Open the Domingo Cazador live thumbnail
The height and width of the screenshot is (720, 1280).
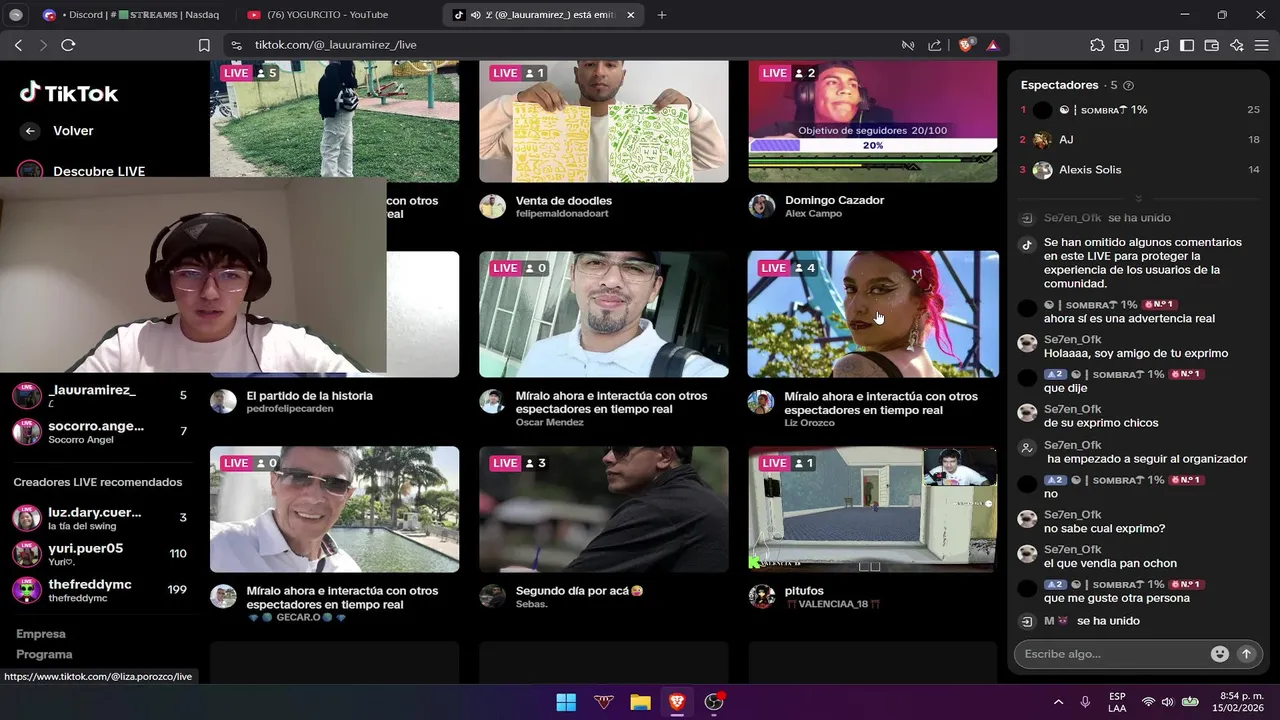point(872,121)
